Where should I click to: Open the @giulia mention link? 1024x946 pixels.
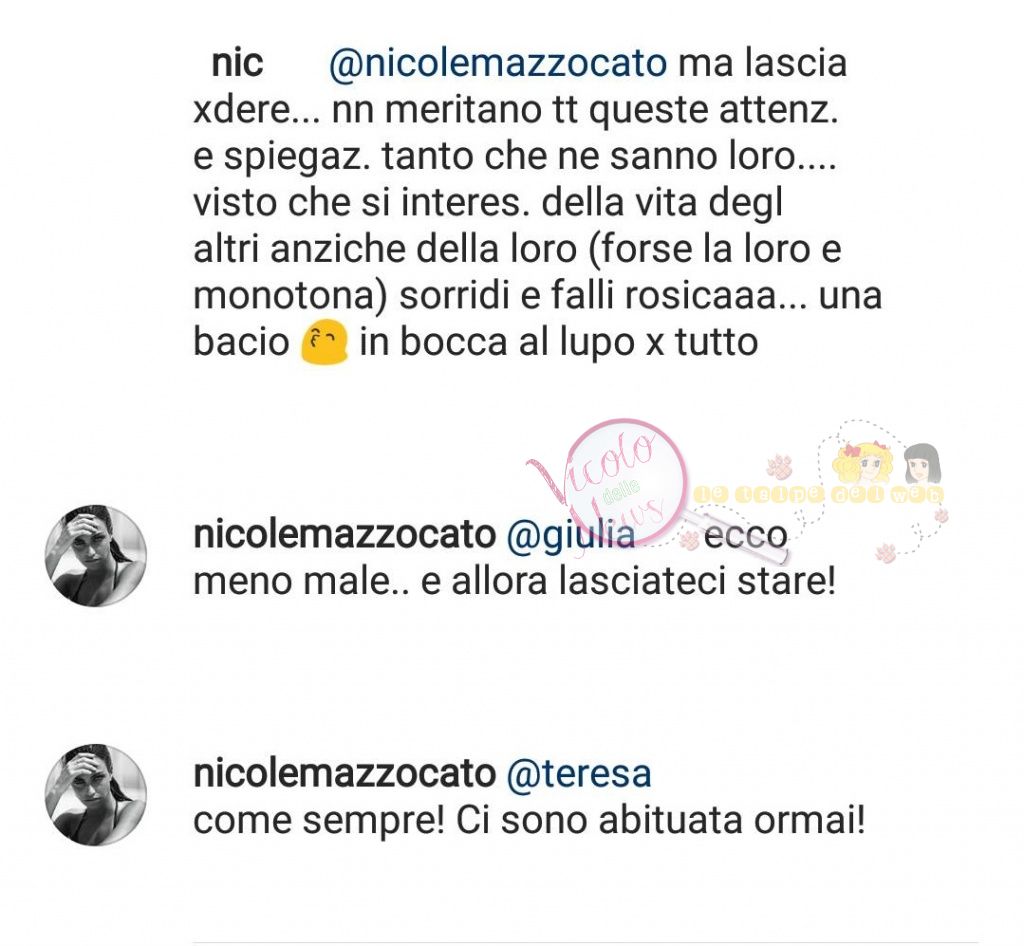coord(571,535)
